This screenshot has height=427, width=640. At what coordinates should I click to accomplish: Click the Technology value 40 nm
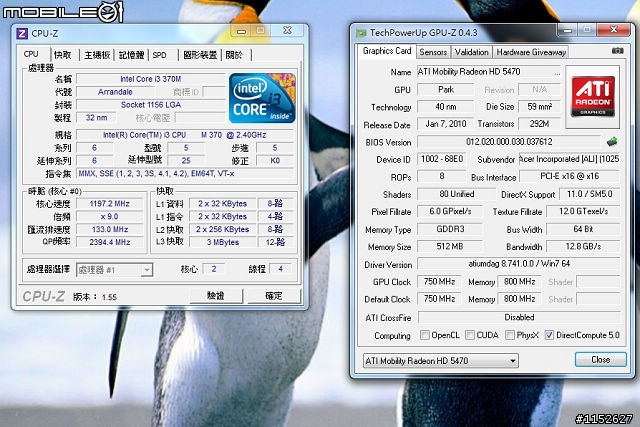point(446,107)
